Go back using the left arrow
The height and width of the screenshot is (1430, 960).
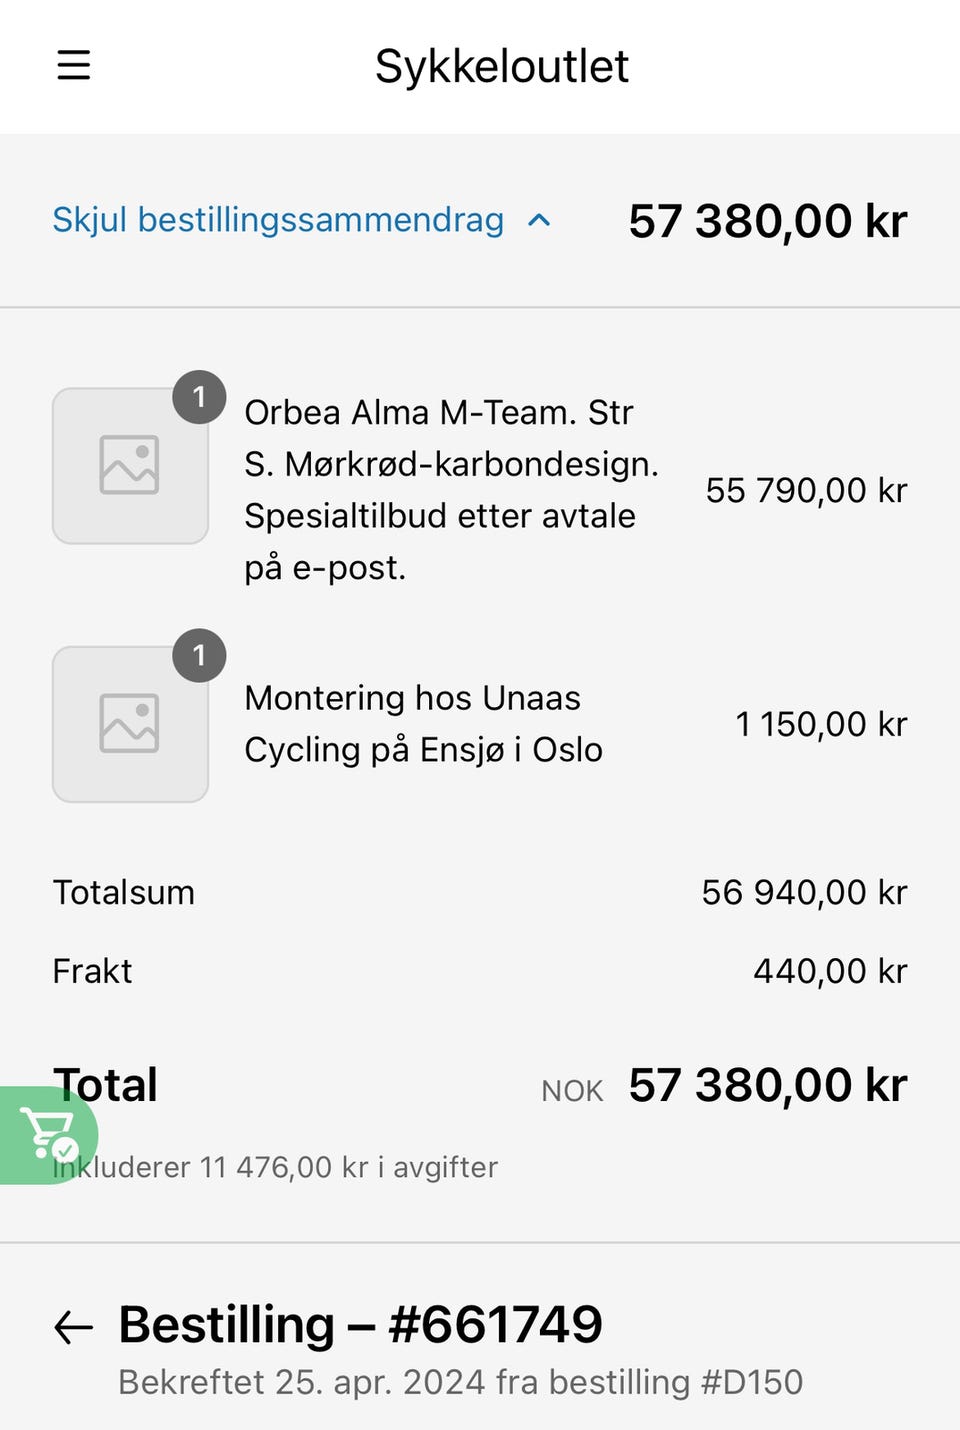click(74, 1327)
